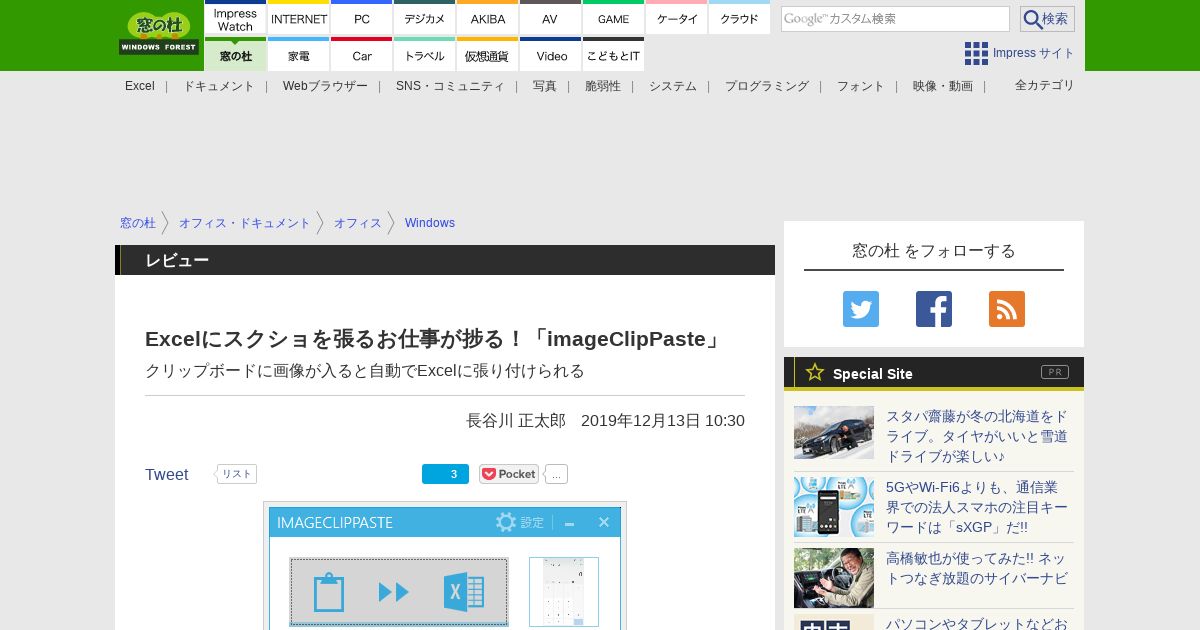Viewport: 1200px width, 630px height.
Task: Open the Facebook follow icon
Action: pyautogui.click(x=934, y=309)
